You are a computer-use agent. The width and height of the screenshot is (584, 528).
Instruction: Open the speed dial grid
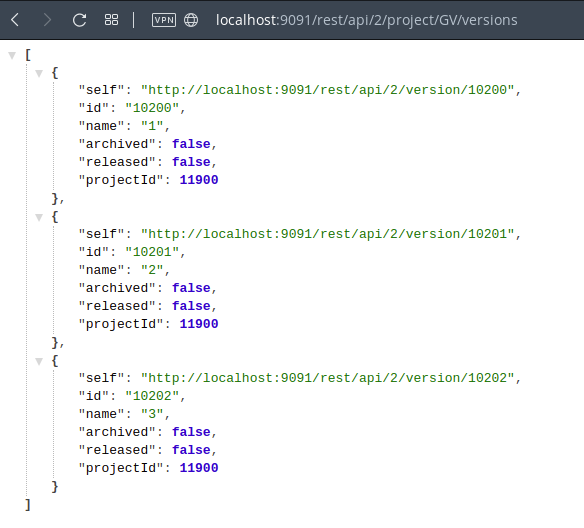(x=111, y=20)
